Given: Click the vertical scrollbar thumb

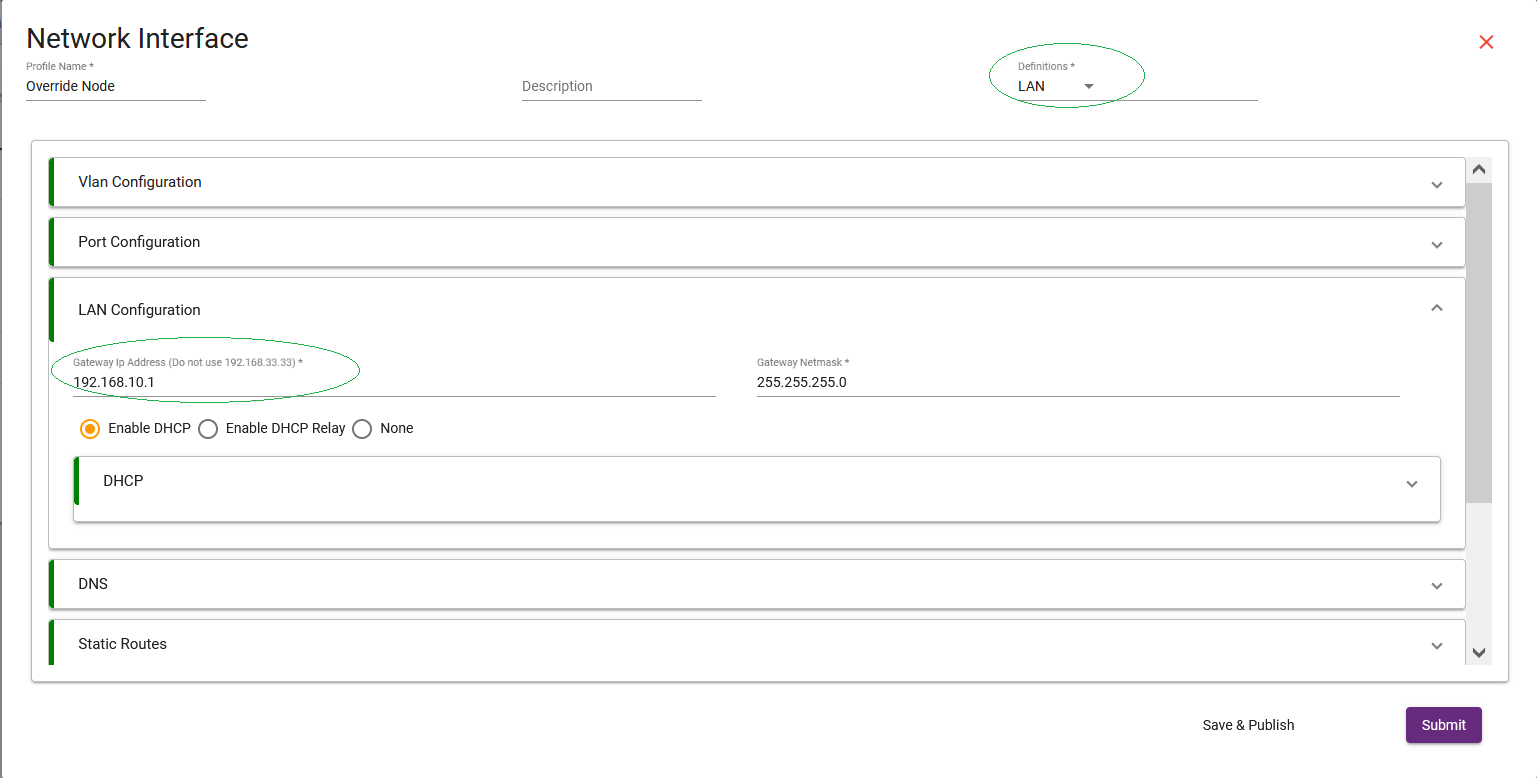Looking at the screenshot, I should pos(1479,342).
